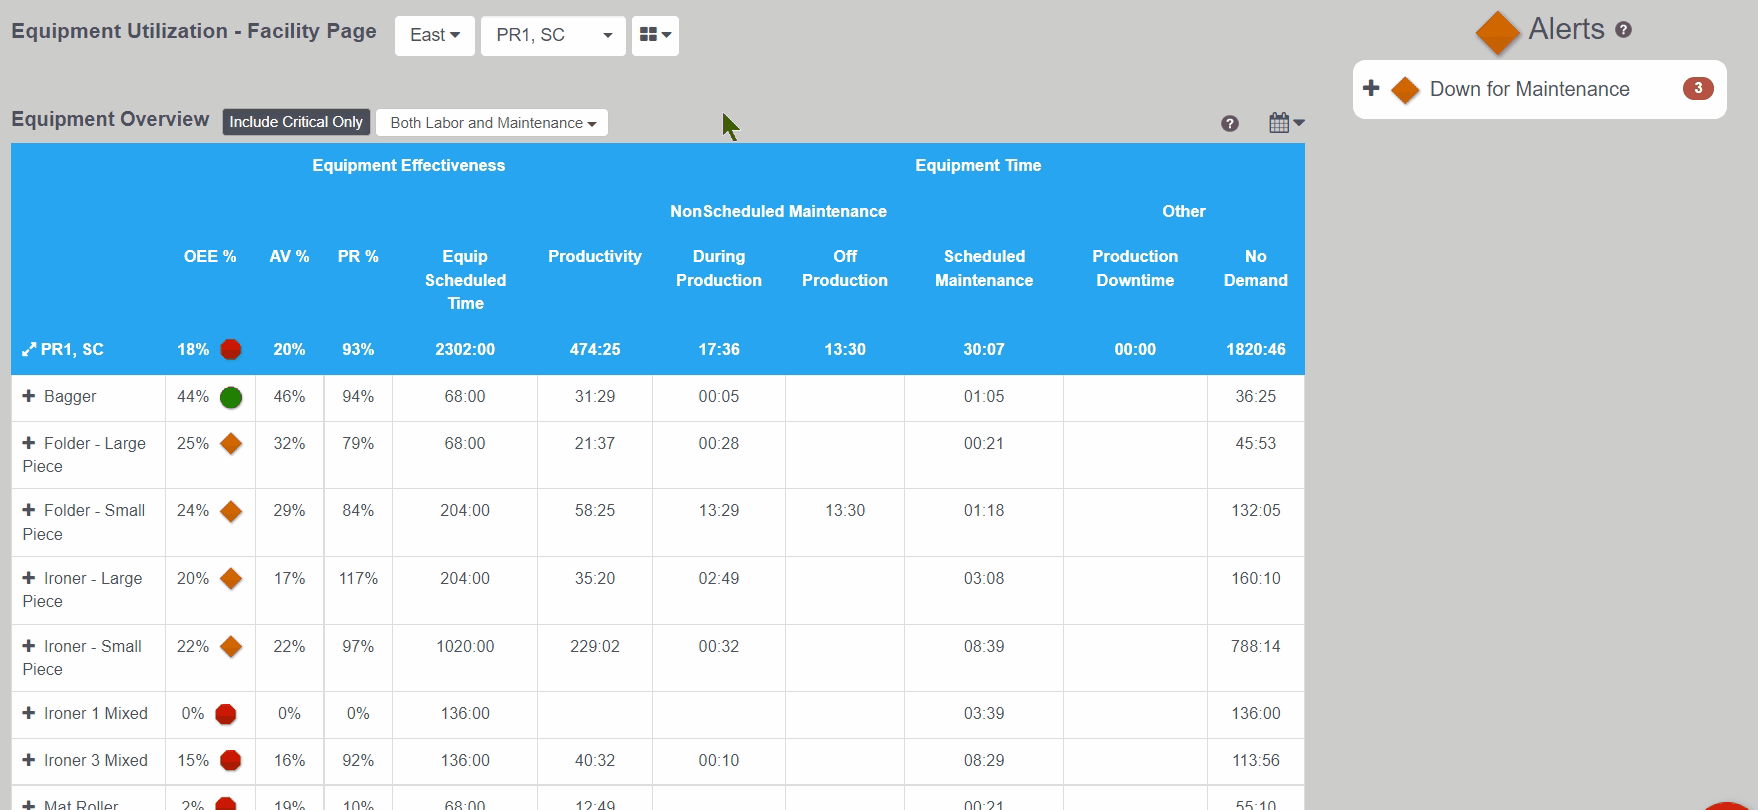Click the No Demand column header

click(x=1256, y=268)
